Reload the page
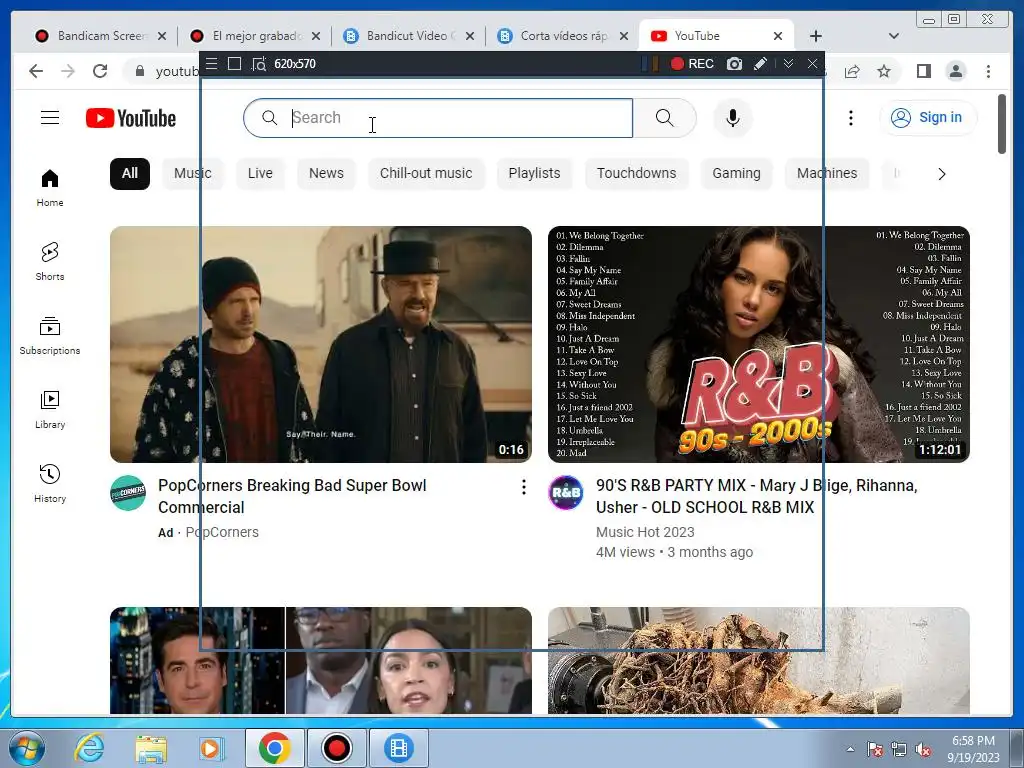The height and width of the screenshot is (768, 1024). [100, 71]
